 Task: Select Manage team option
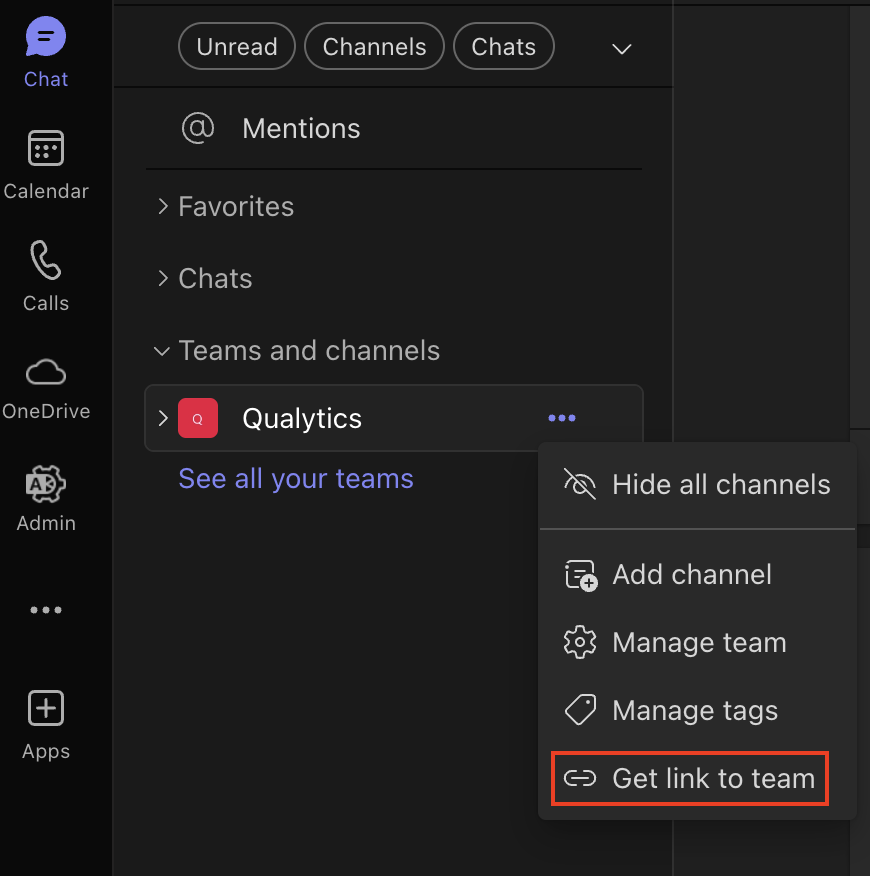[x=697, y=642]
